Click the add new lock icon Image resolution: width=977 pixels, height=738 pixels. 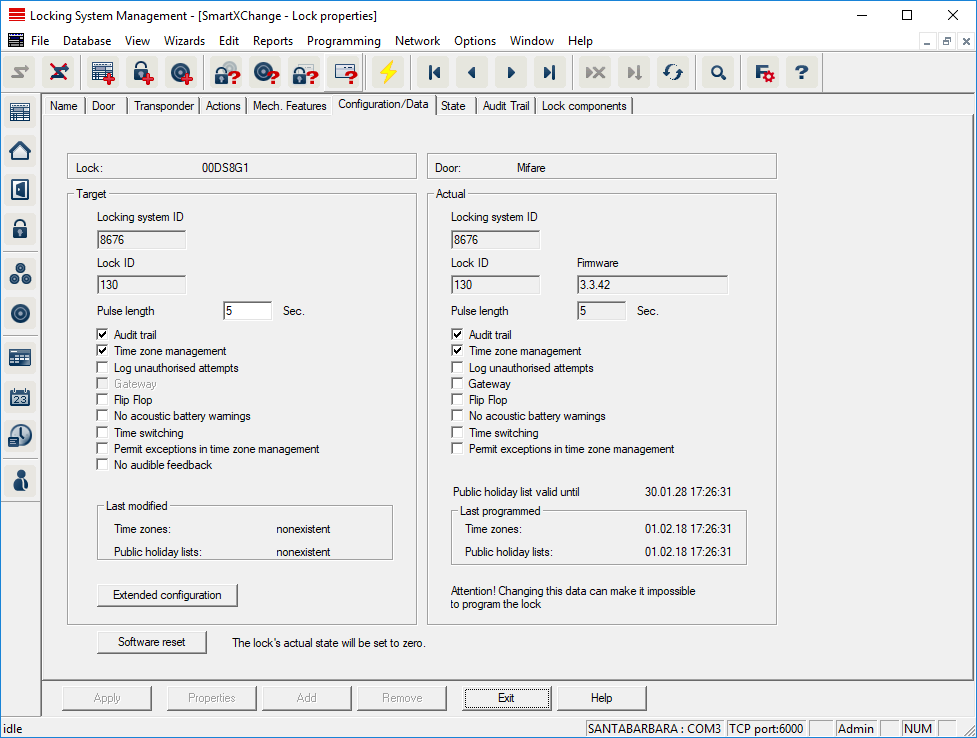coord(143,72)
